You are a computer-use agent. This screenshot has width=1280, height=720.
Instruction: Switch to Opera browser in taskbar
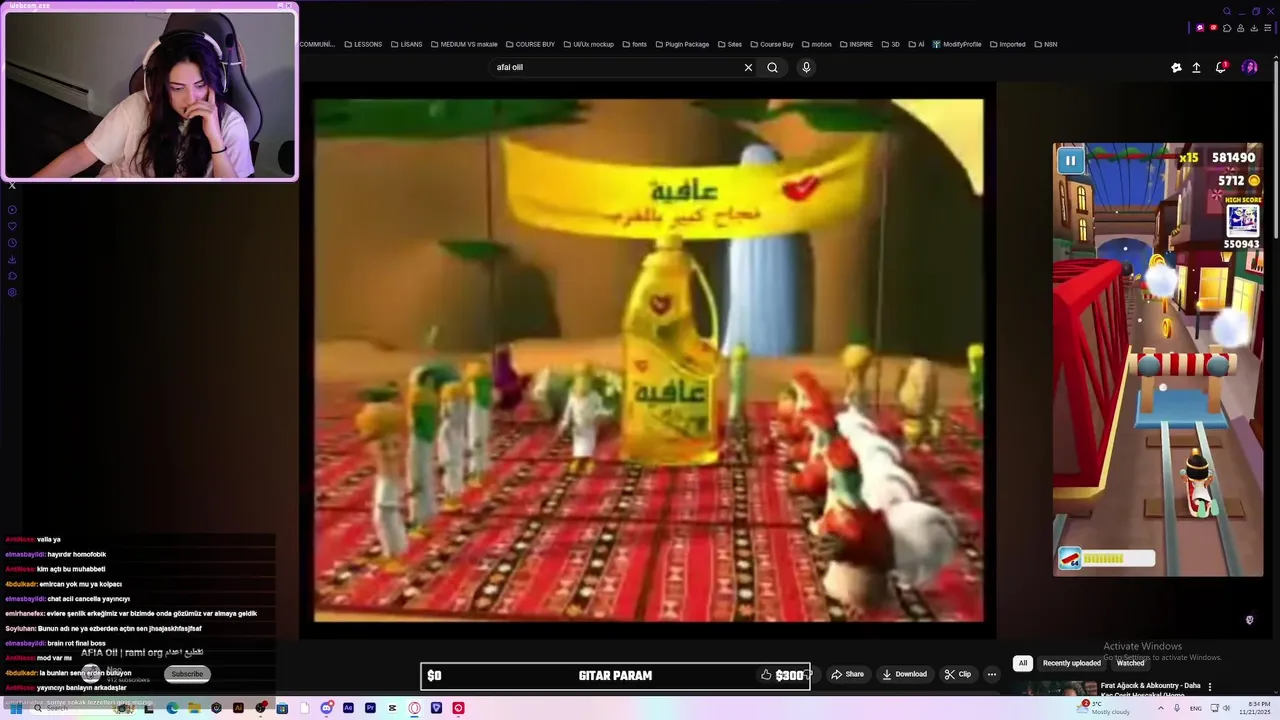click(414, 708)
